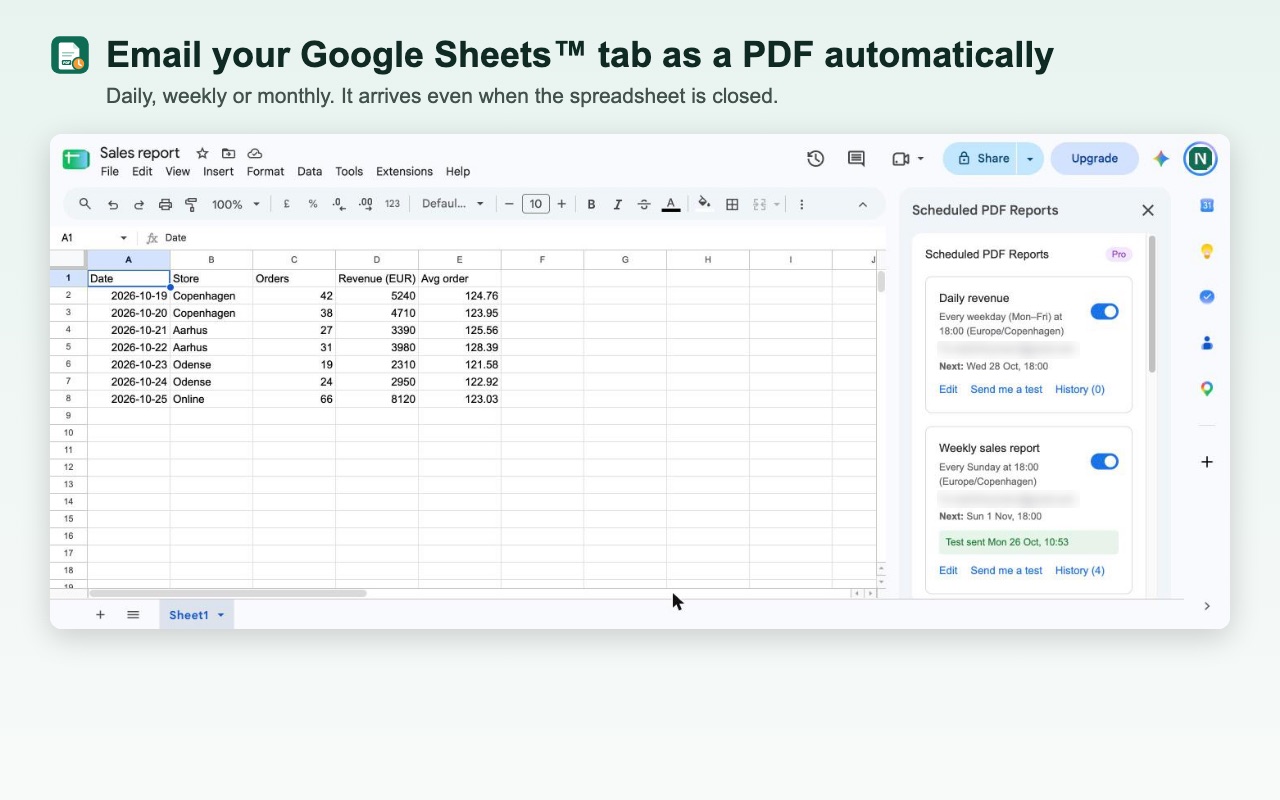This screenshot has height=800, width=1280.
Task: Click the Gemini sparkle icon
Action: (x=1161, y=158)
